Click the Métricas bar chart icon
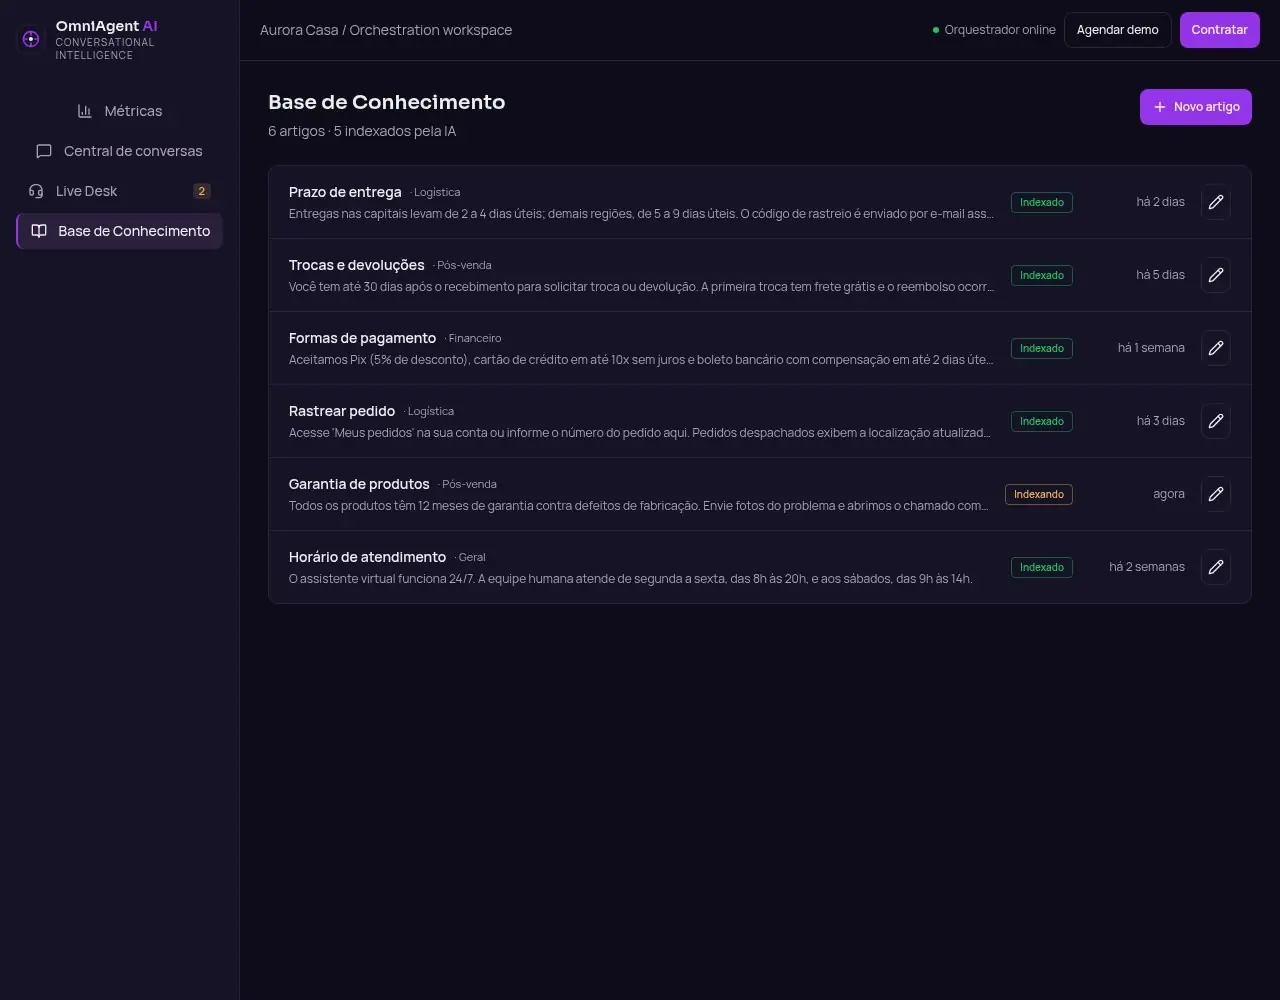 (x=85, y=111)
